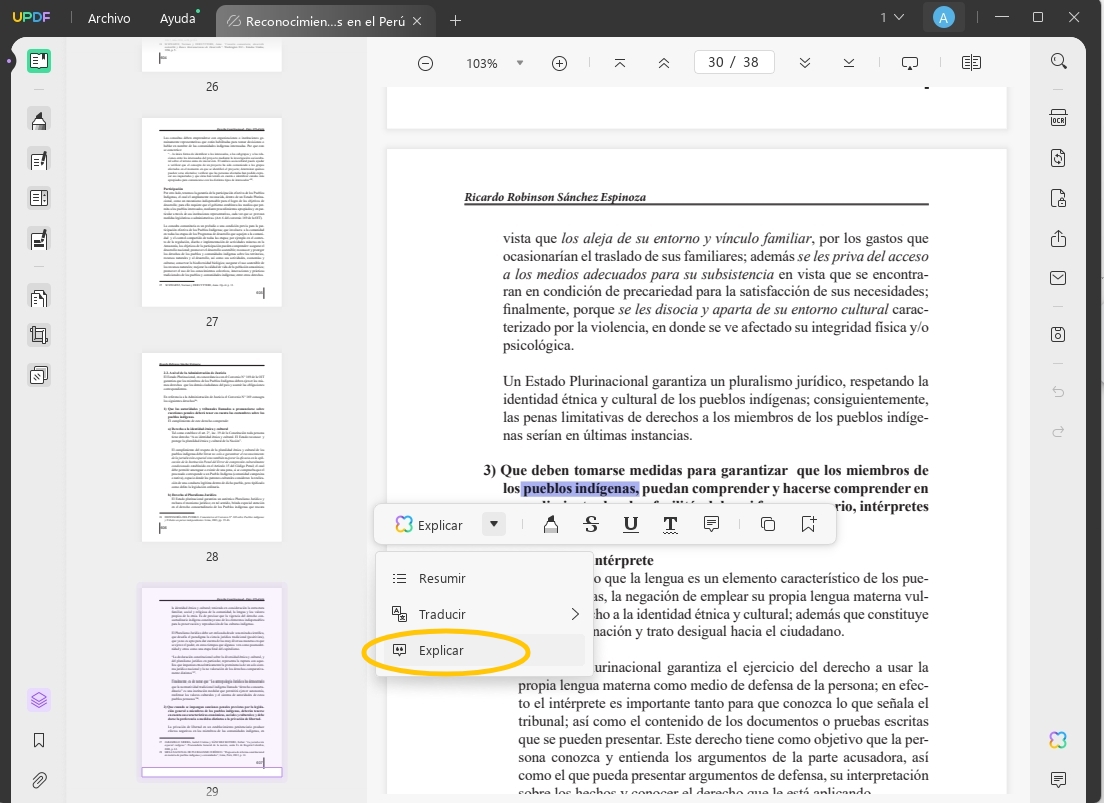
Task: Choose Explicar from the AI menu
Action: 482,650
